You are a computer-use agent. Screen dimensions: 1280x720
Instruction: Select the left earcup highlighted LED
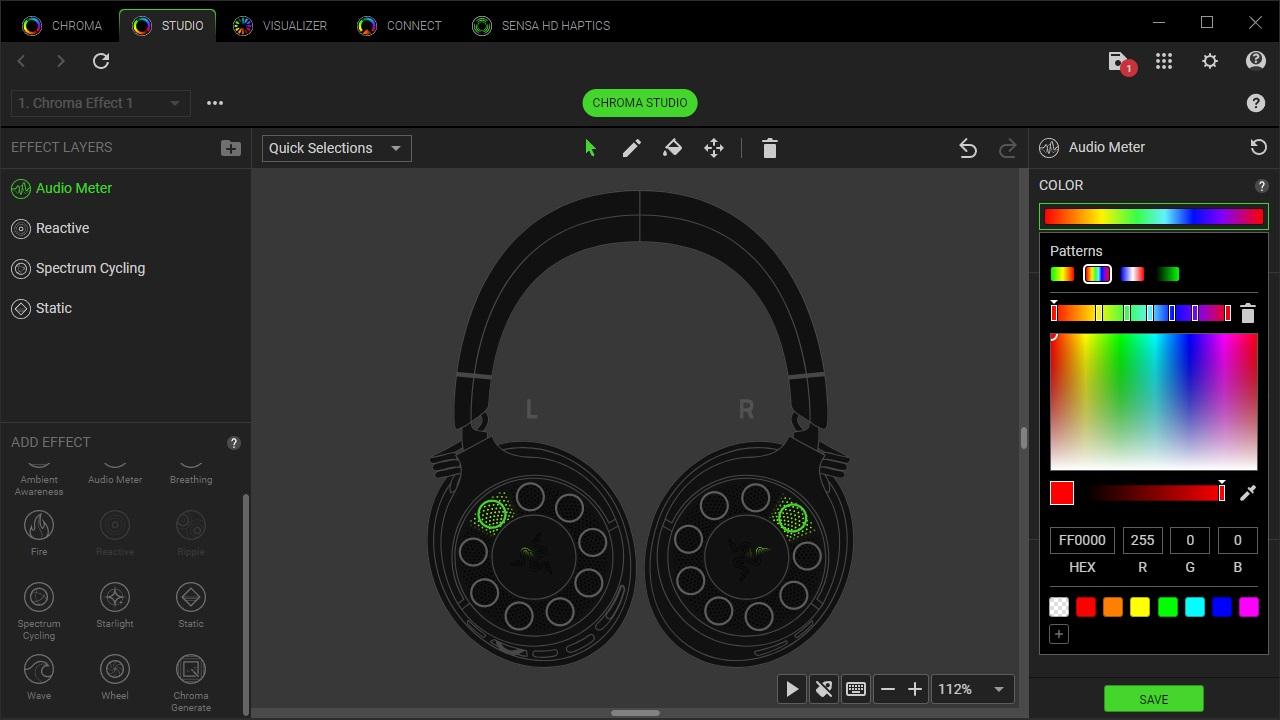pyautogui.click(x=491, y=515)
